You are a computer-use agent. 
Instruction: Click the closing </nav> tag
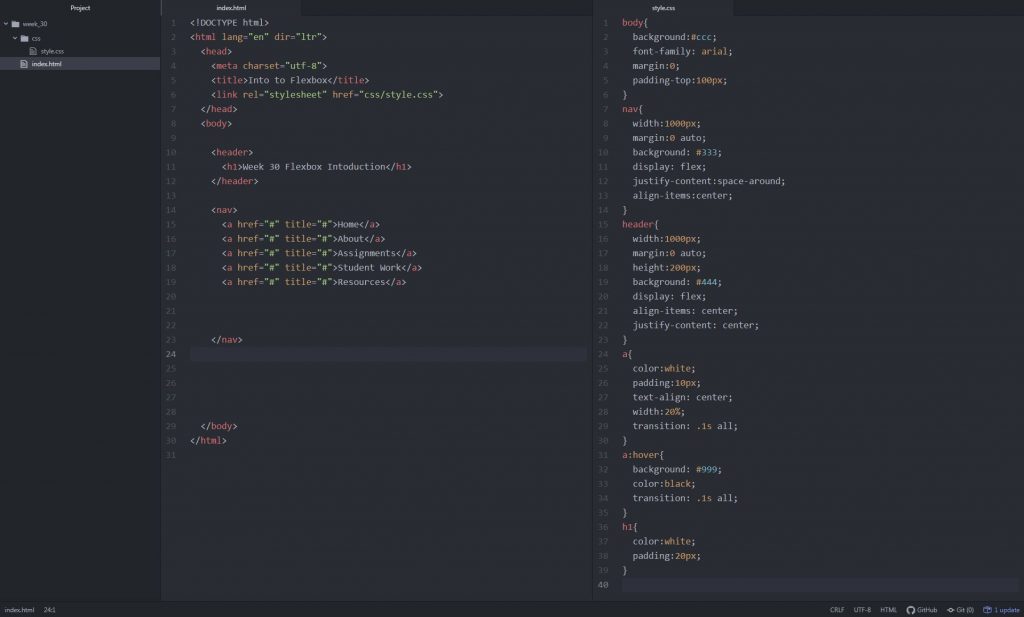point(227,340)
